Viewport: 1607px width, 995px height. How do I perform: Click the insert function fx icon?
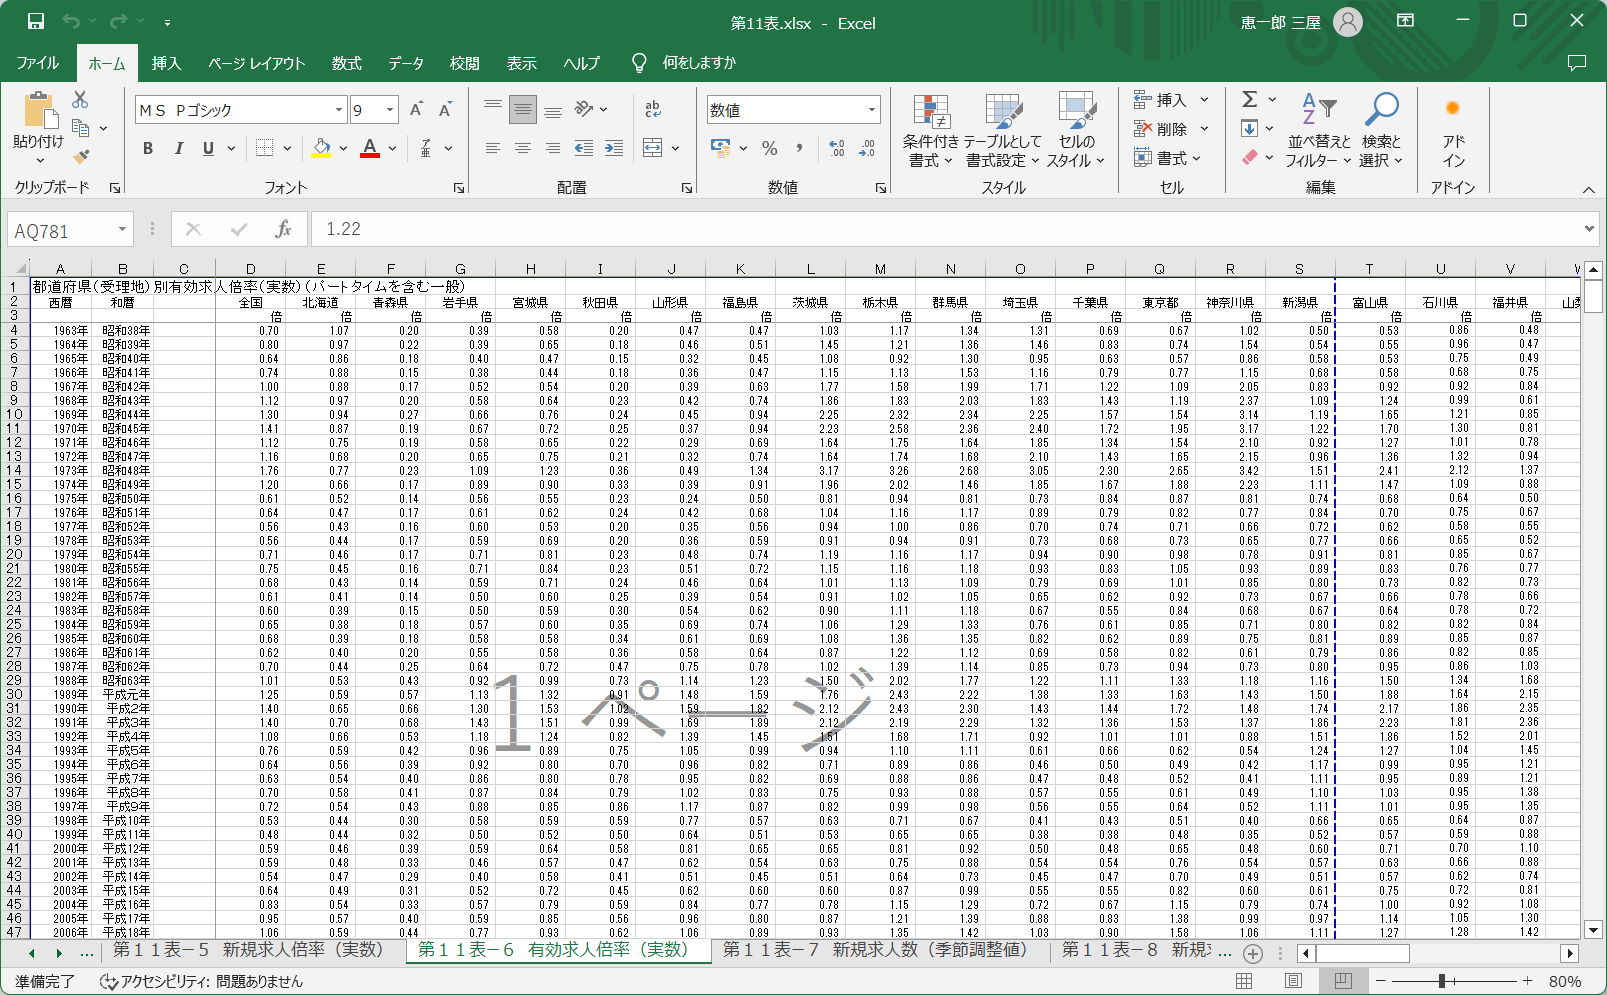pyautogui.click(x=284, y=230)
